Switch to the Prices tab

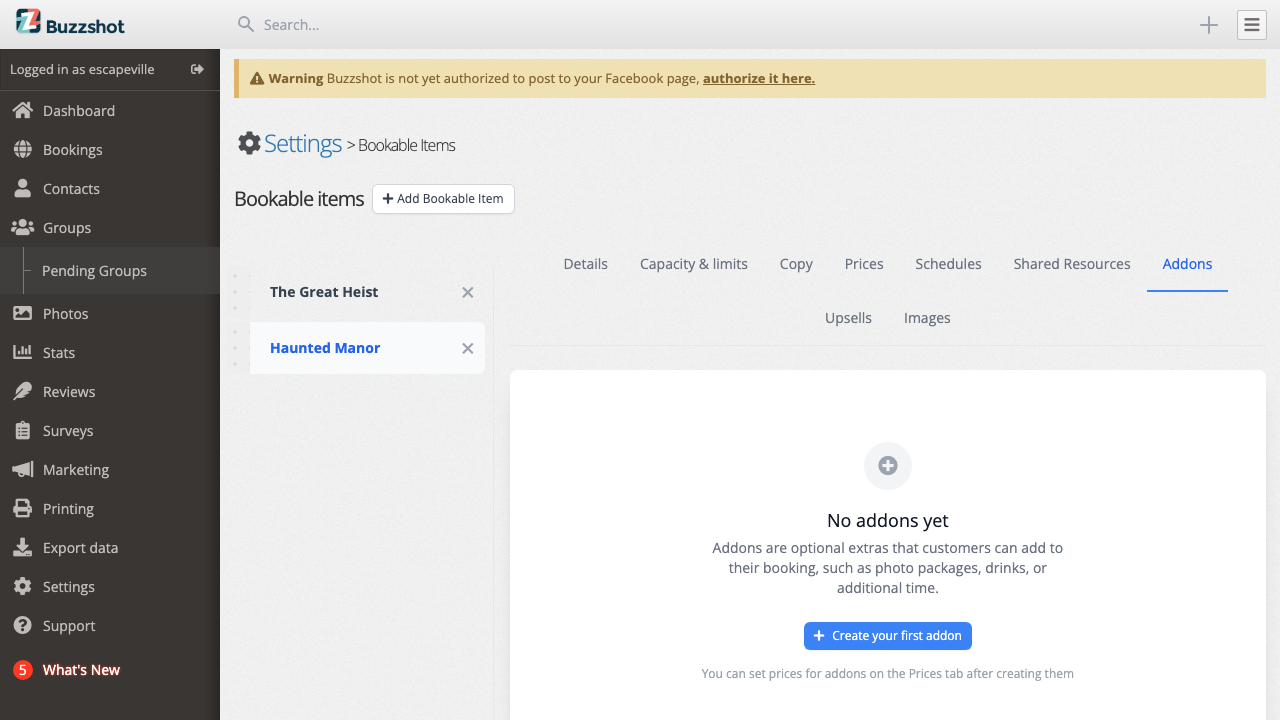coord(864,264)
